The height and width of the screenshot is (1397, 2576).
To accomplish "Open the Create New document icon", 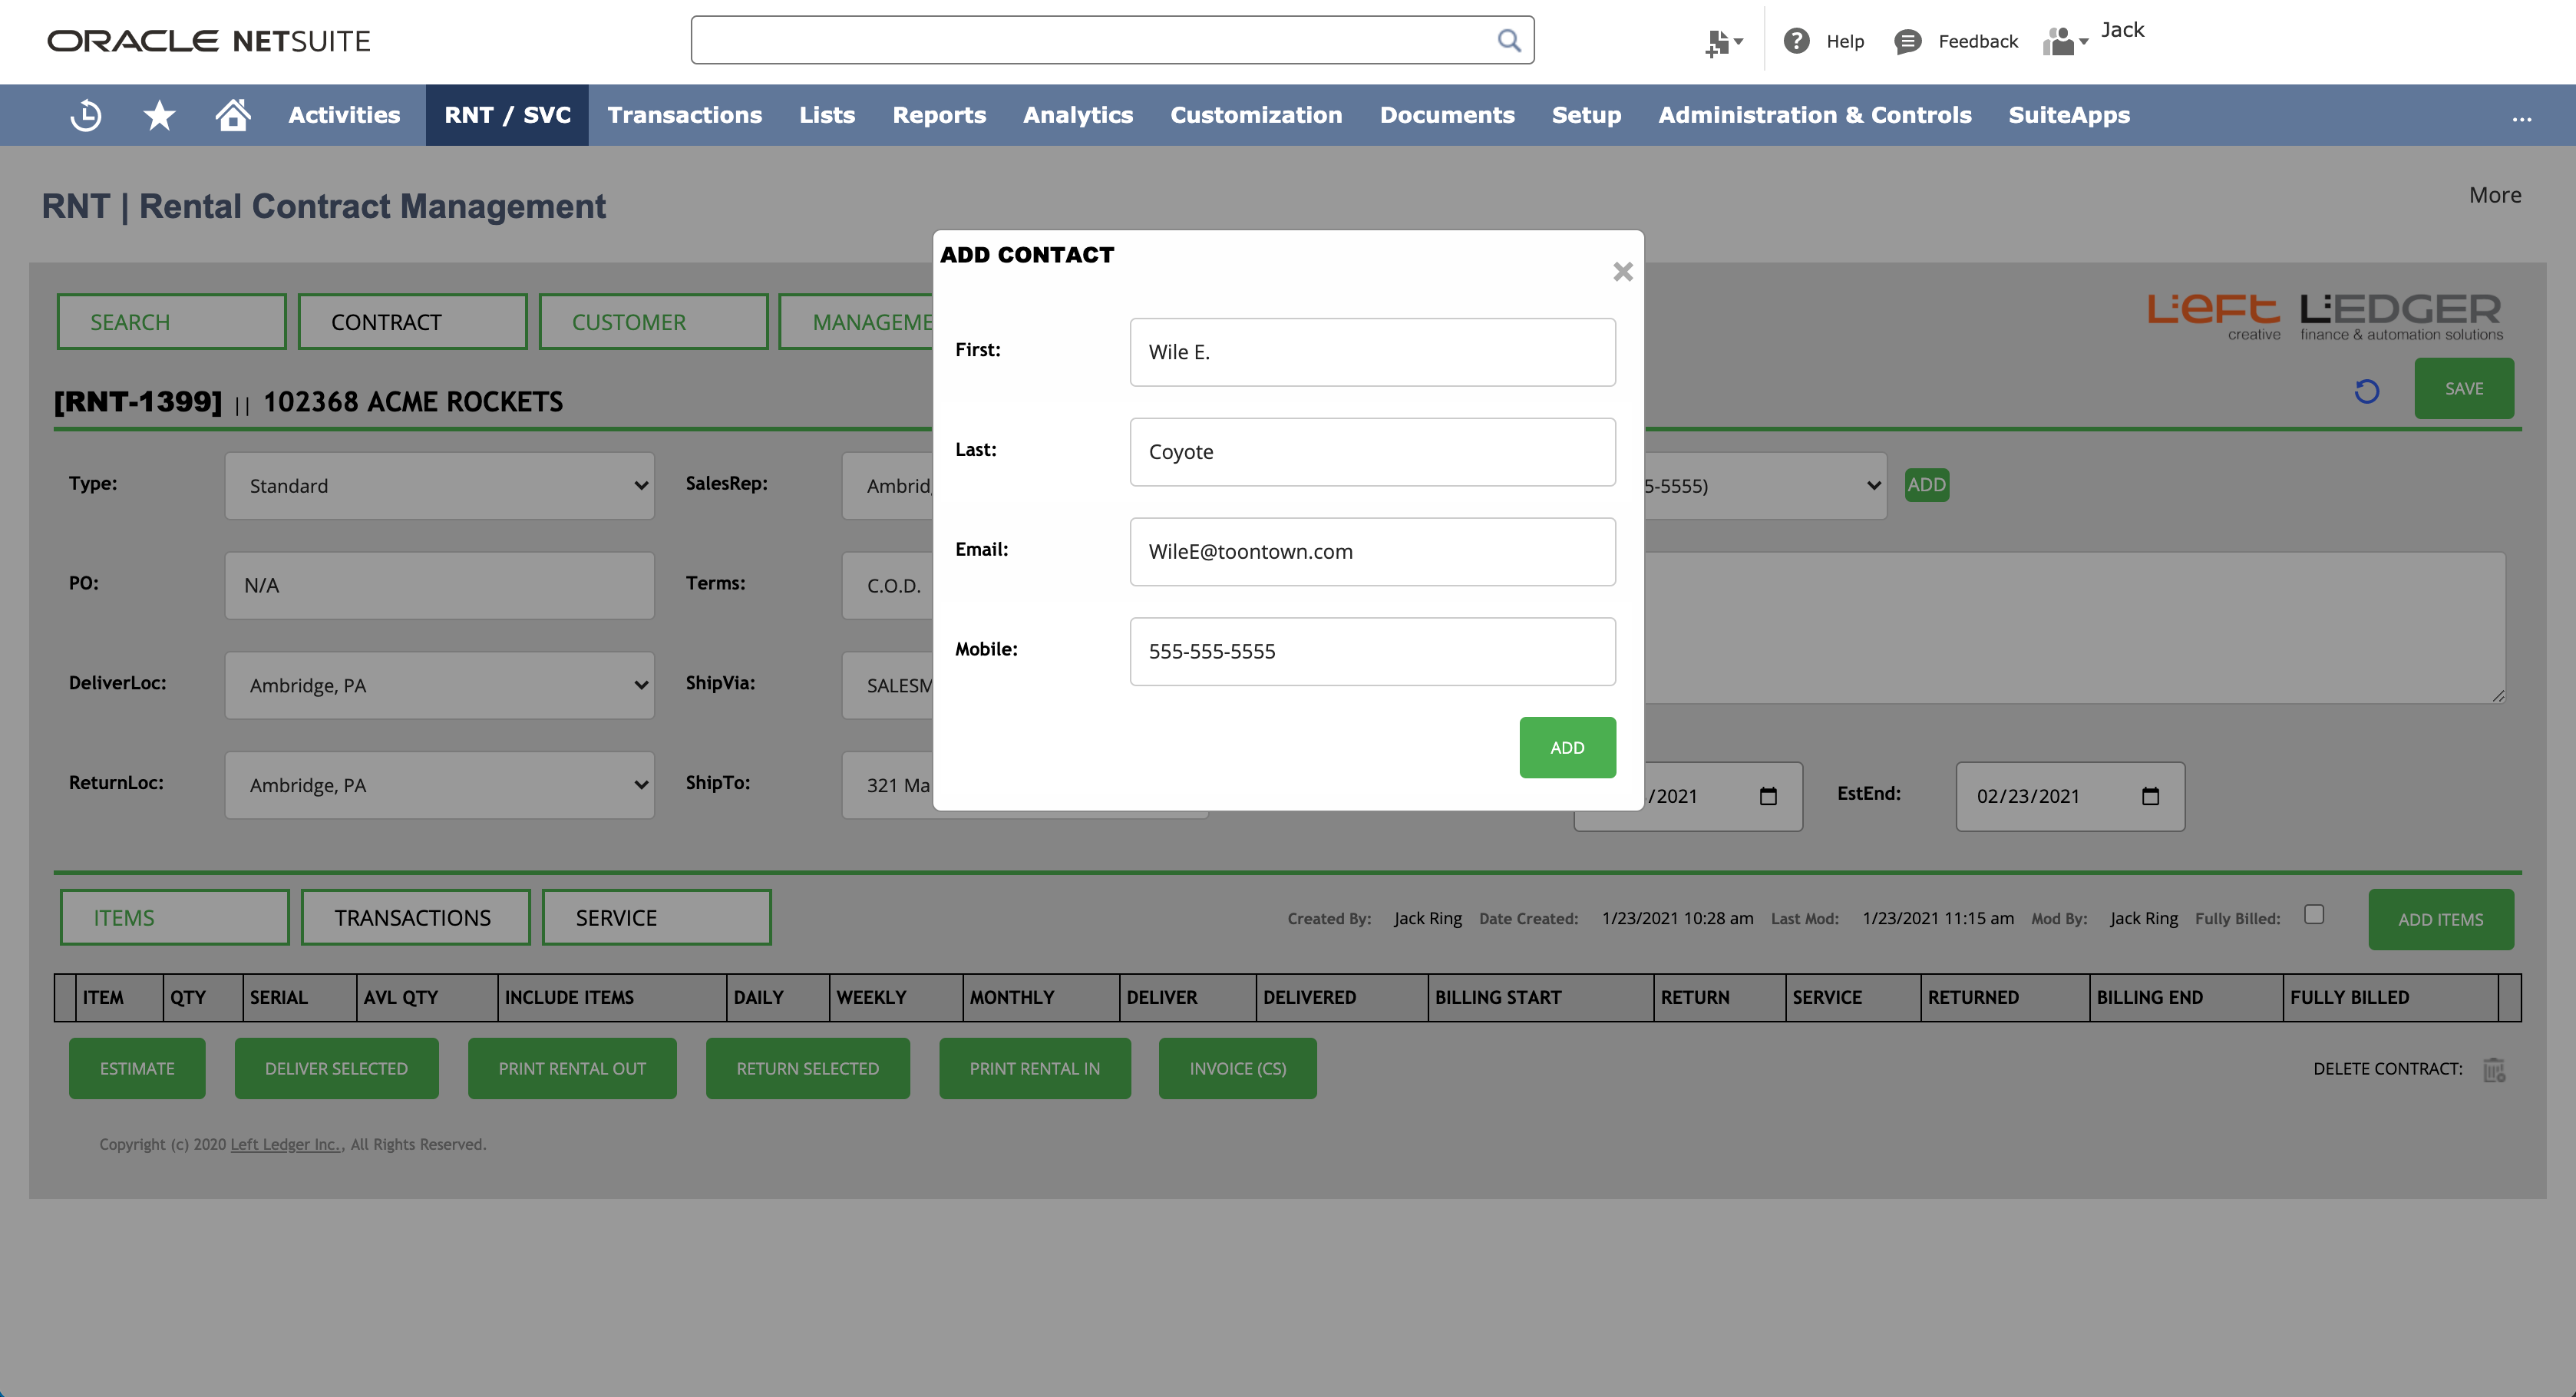I will click(1723, 42).
